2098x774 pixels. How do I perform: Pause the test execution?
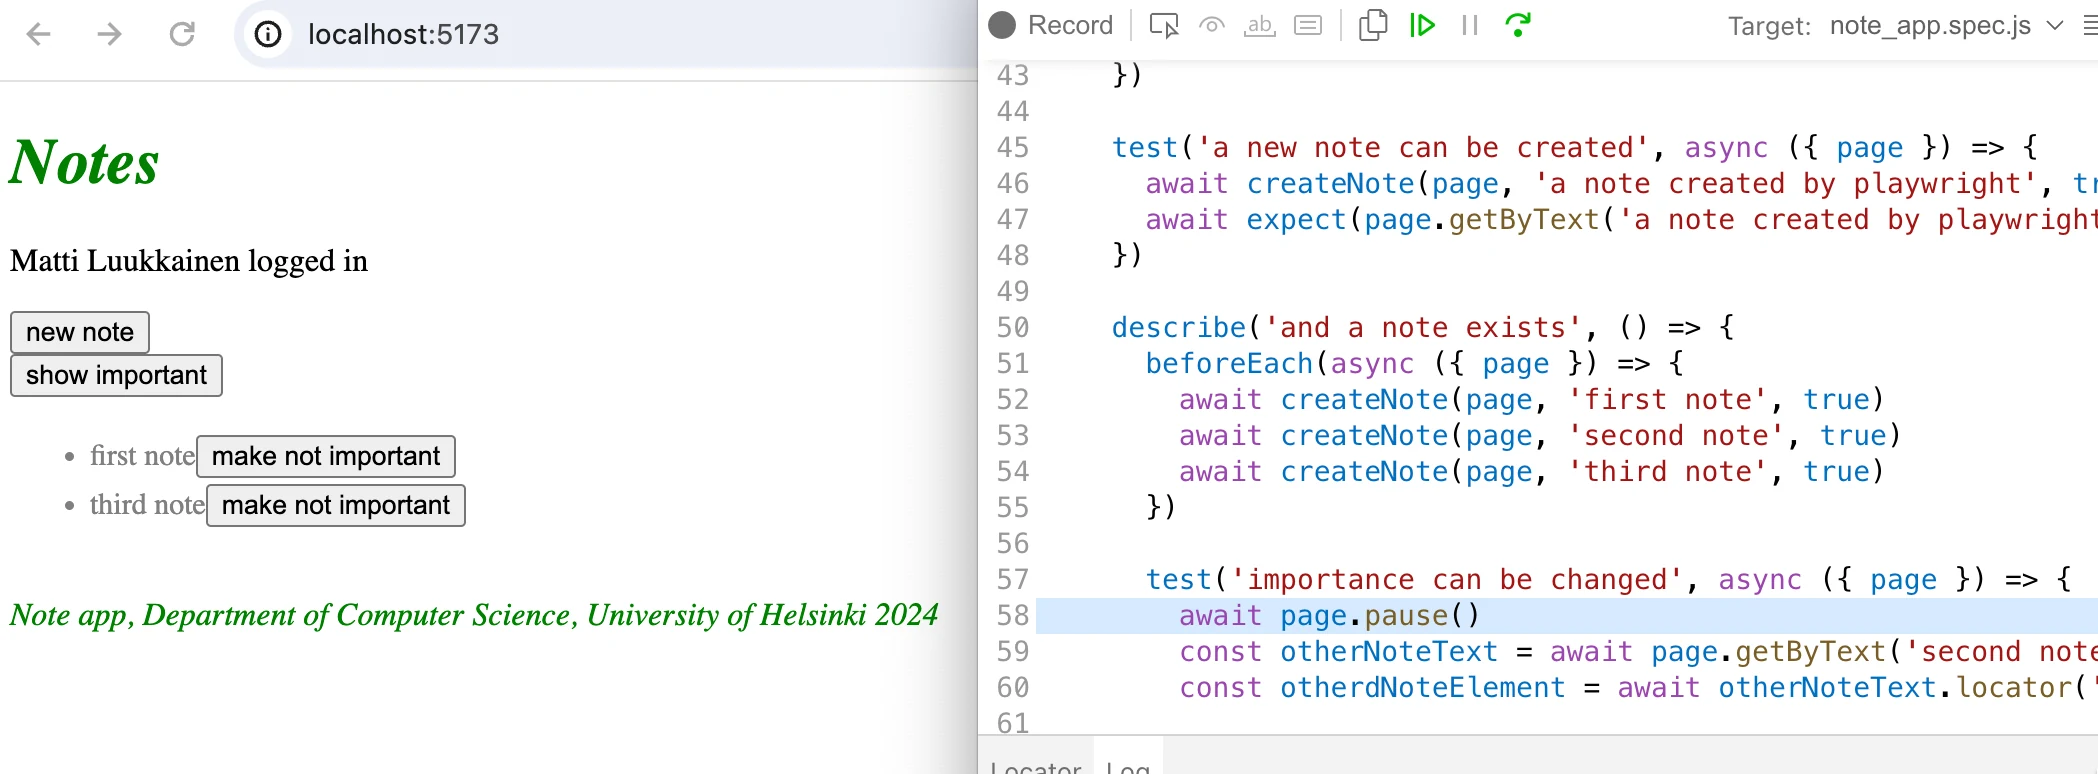[x=1469, y=25]
